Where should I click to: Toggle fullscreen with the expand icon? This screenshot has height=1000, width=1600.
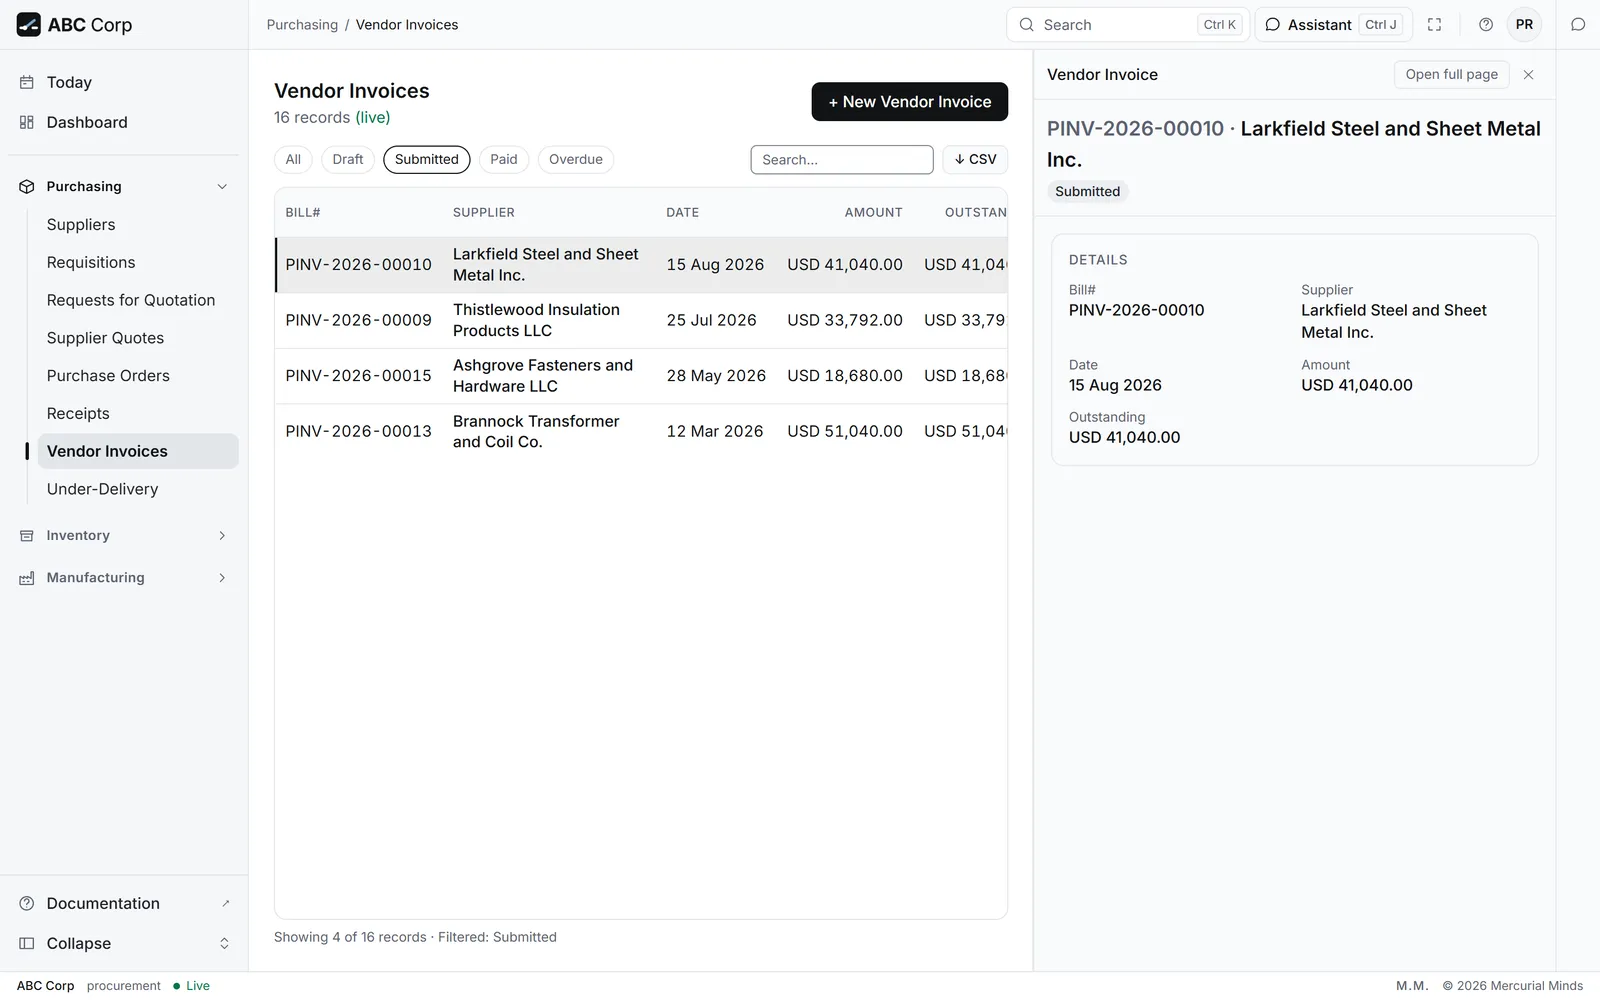click(x=1434, y=25)
